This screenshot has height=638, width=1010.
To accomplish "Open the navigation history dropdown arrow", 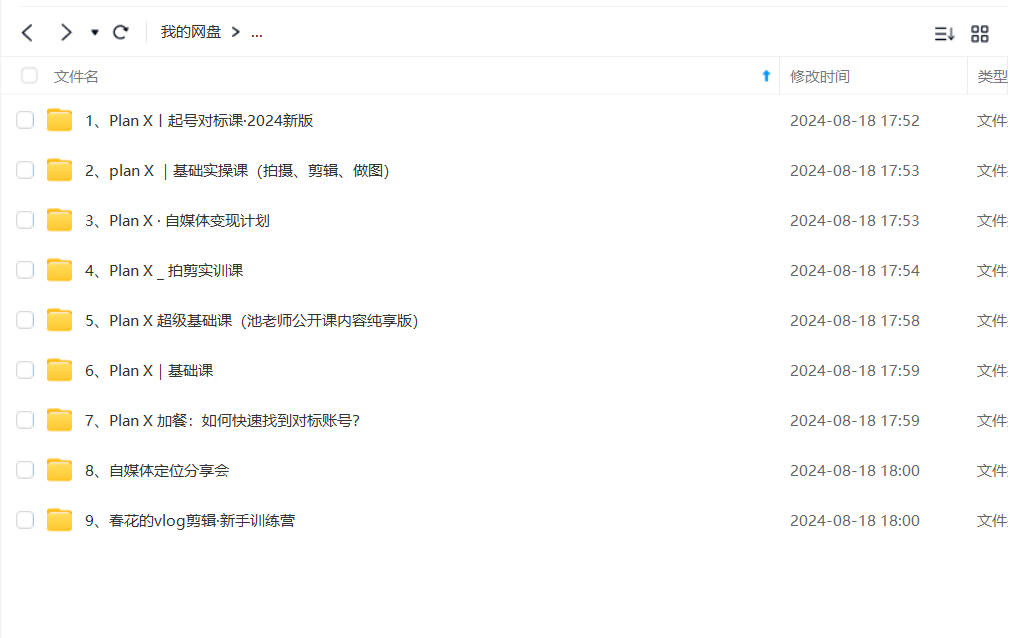I will (x=95, y=32).
